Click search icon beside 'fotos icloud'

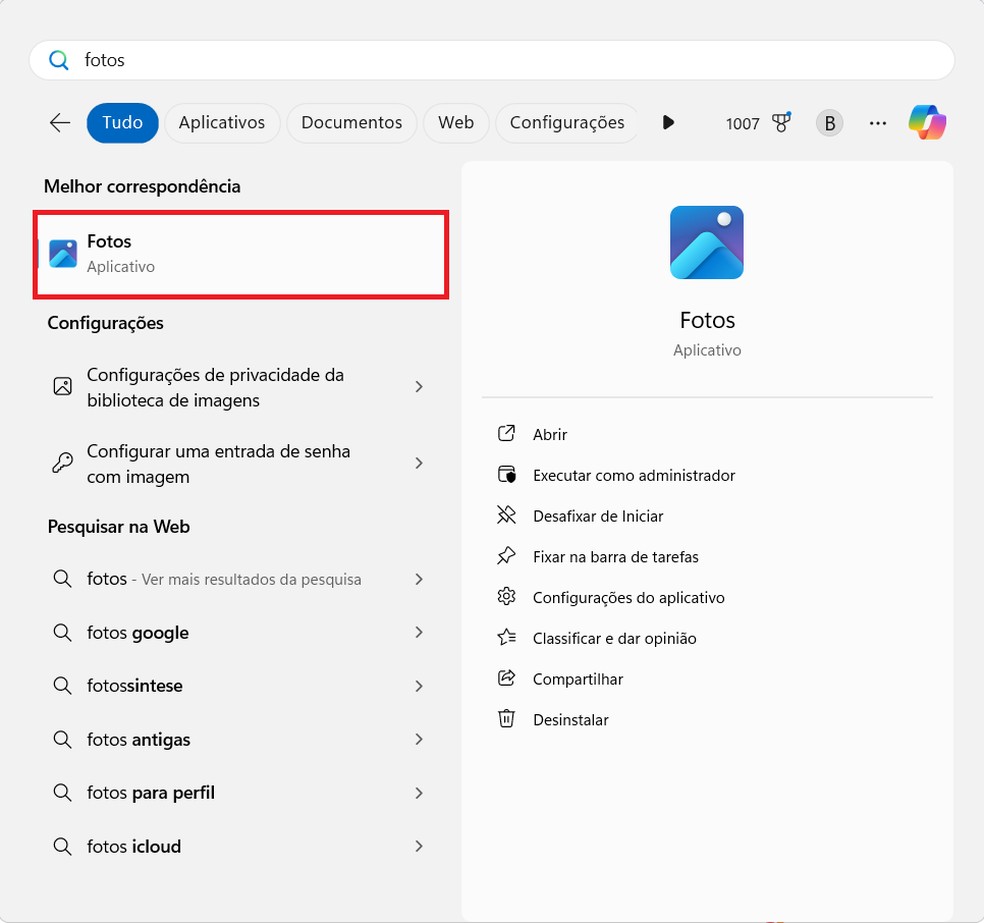[x=62, y=846]
